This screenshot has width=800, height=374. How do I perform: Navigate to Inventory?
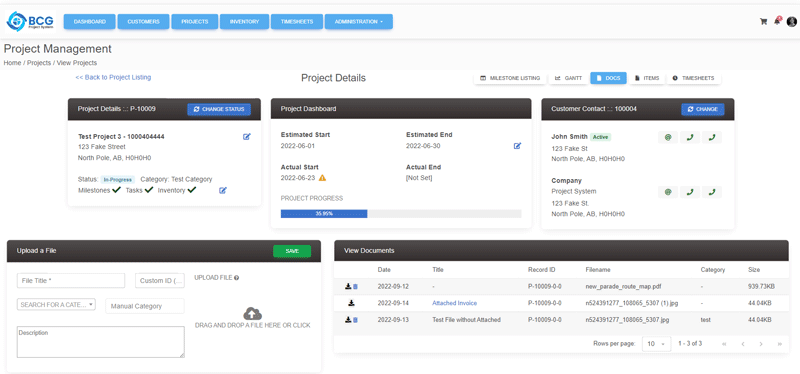(244, 21)
